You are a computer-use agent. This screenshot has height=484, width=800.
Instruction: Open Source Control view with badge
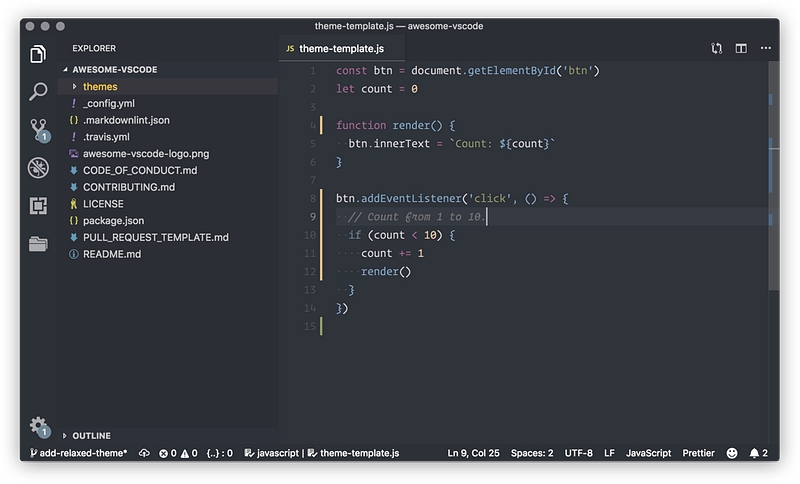coord(38,129)
